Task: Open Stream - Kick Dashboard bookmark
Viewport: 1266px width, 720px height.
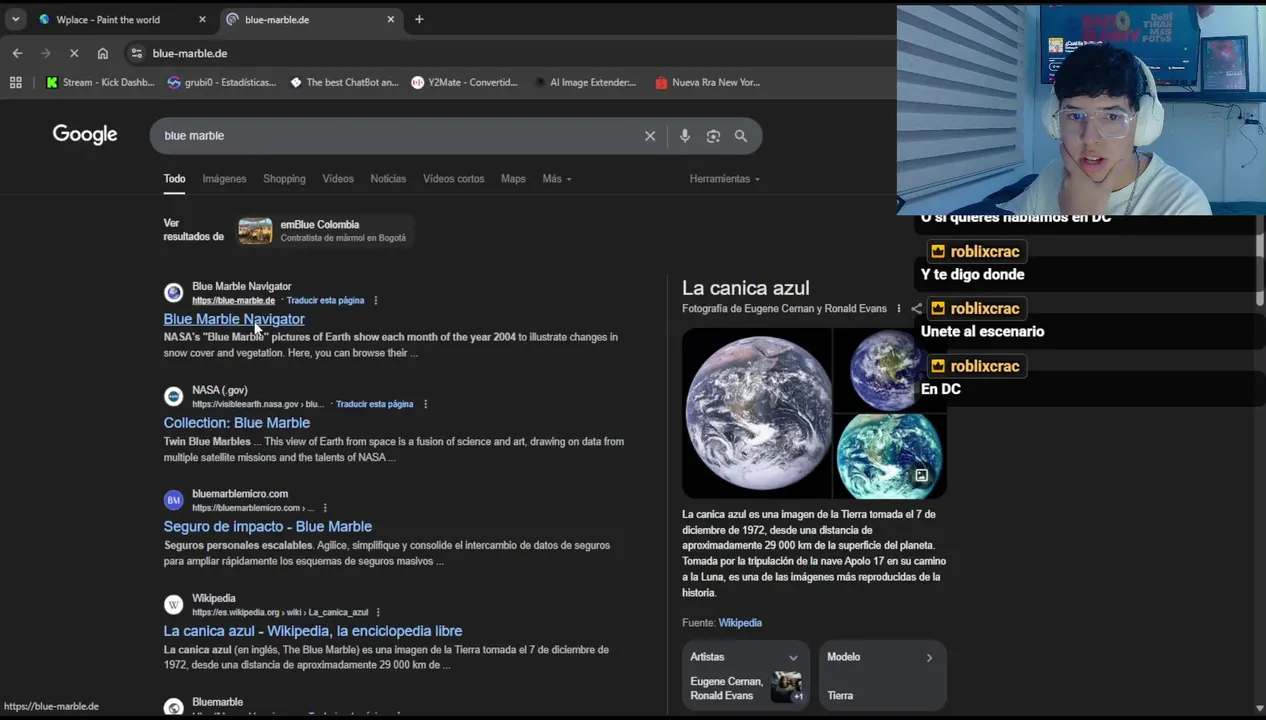Action: tap(100, 82)
